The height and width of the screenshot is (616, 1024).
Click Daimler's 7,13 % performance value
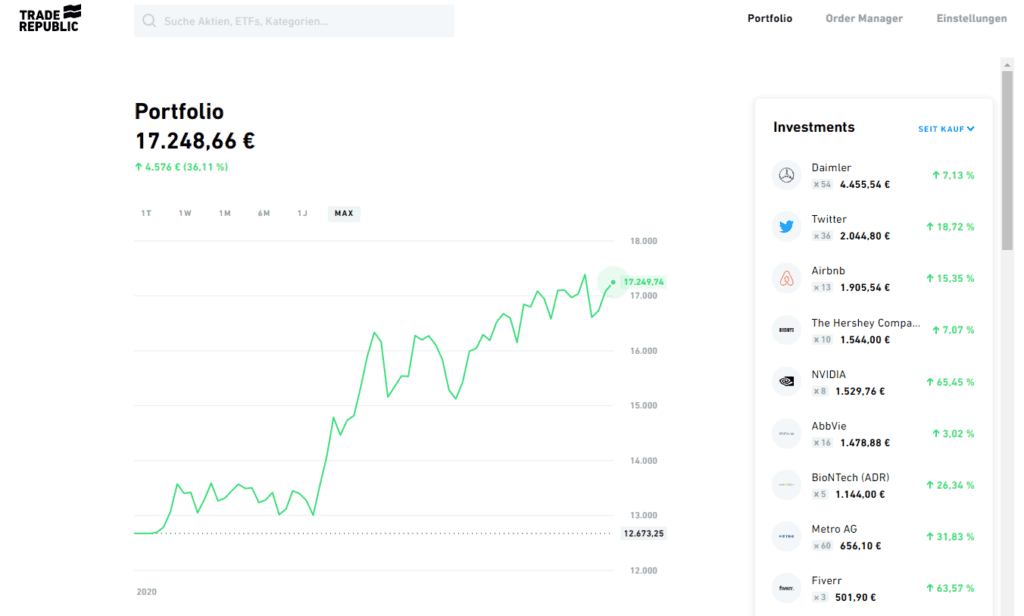(x=953, y=175)
